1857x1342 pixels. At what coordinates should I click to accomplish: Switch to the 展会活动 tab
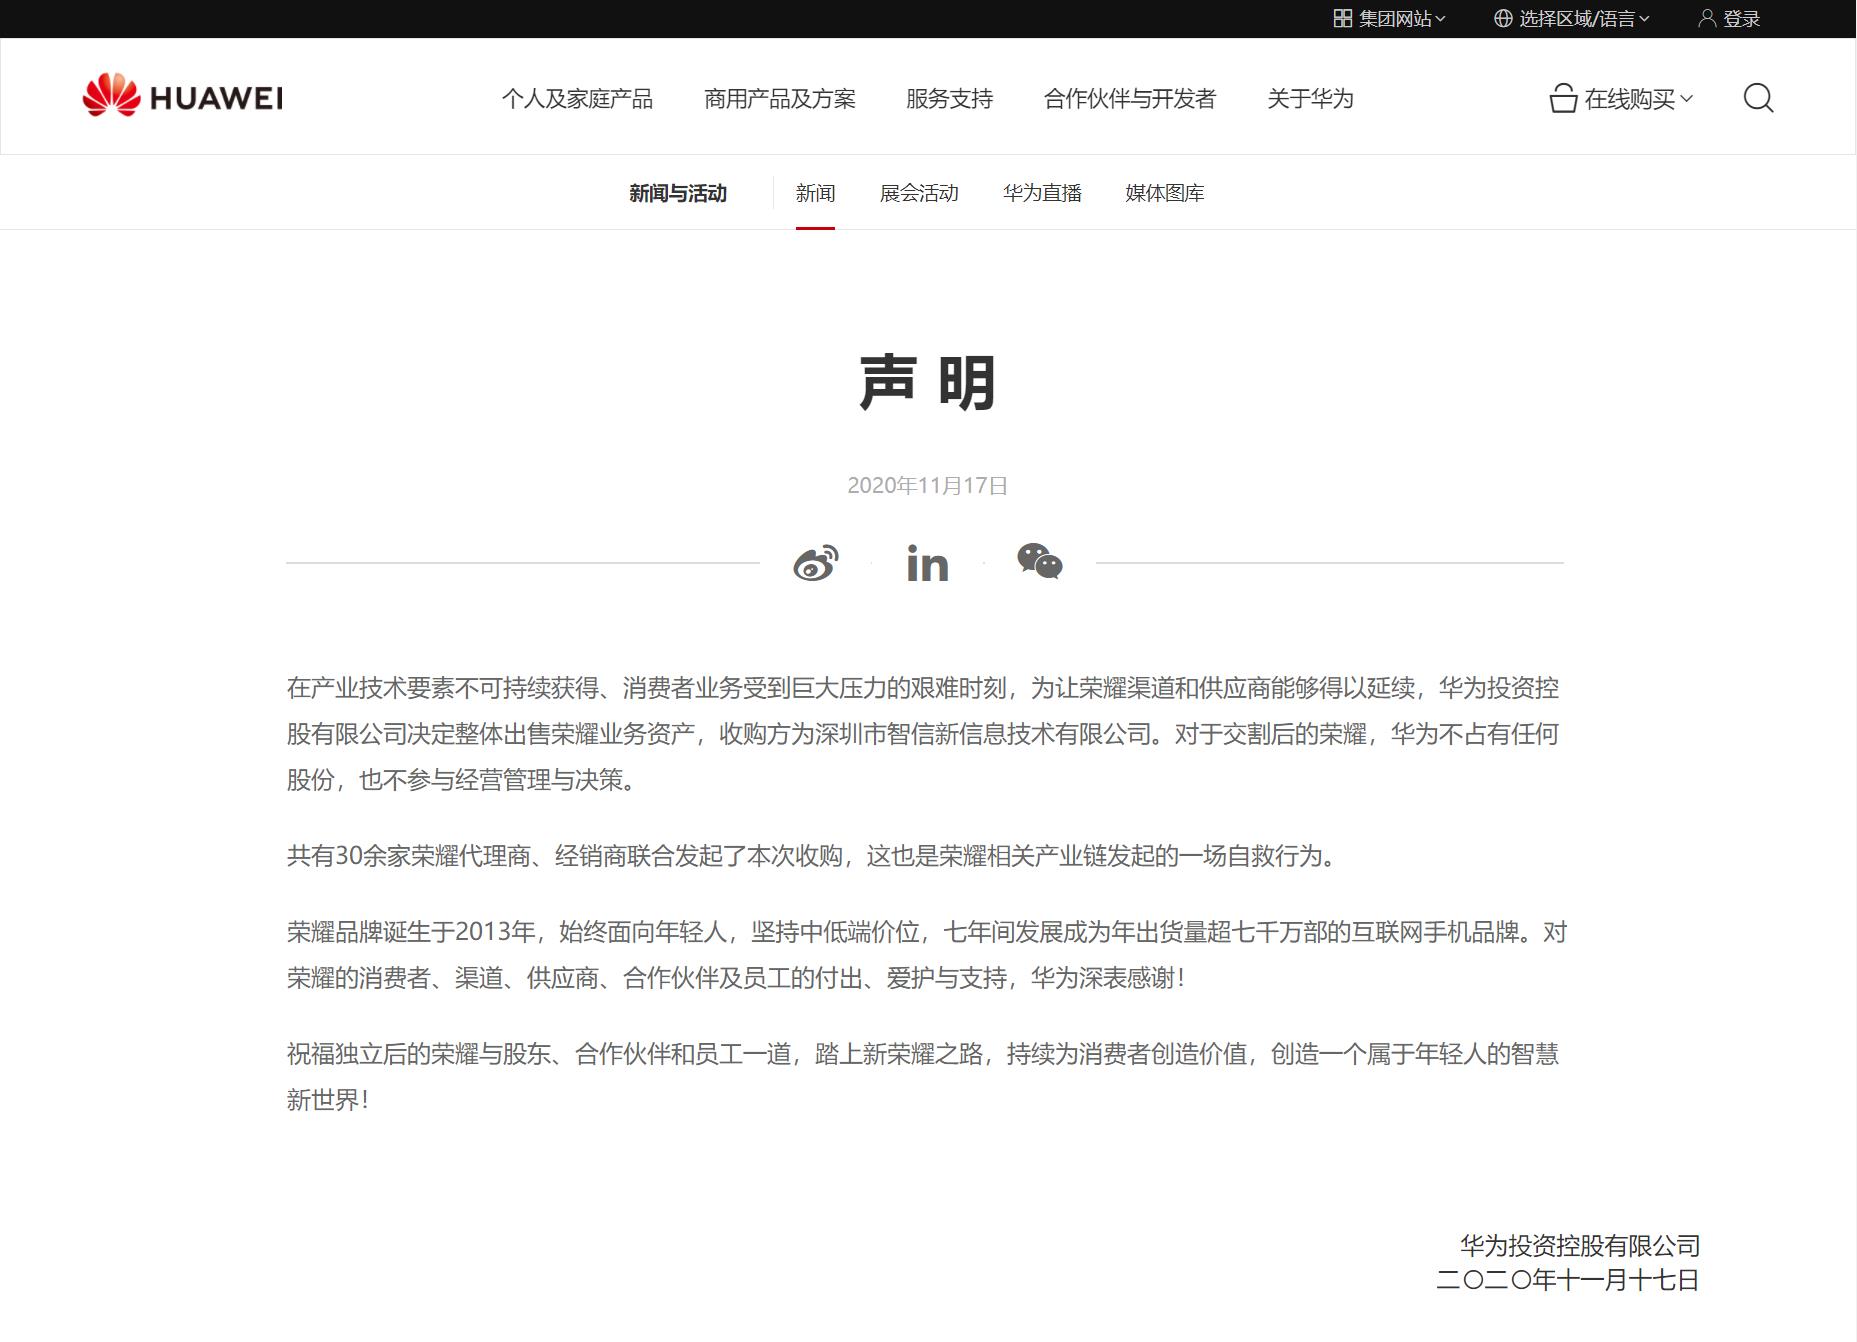click(919, 193)
